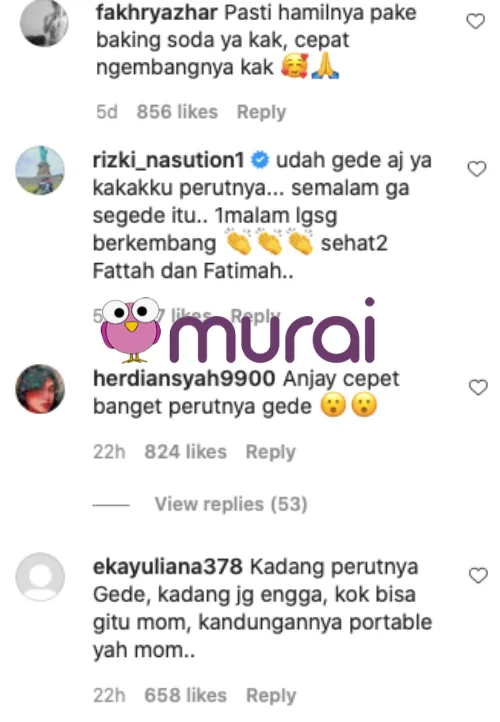View the 824 likes on herdiansyah9900's comment
This screenshot has width=500, height=722.
pos(186,452)
